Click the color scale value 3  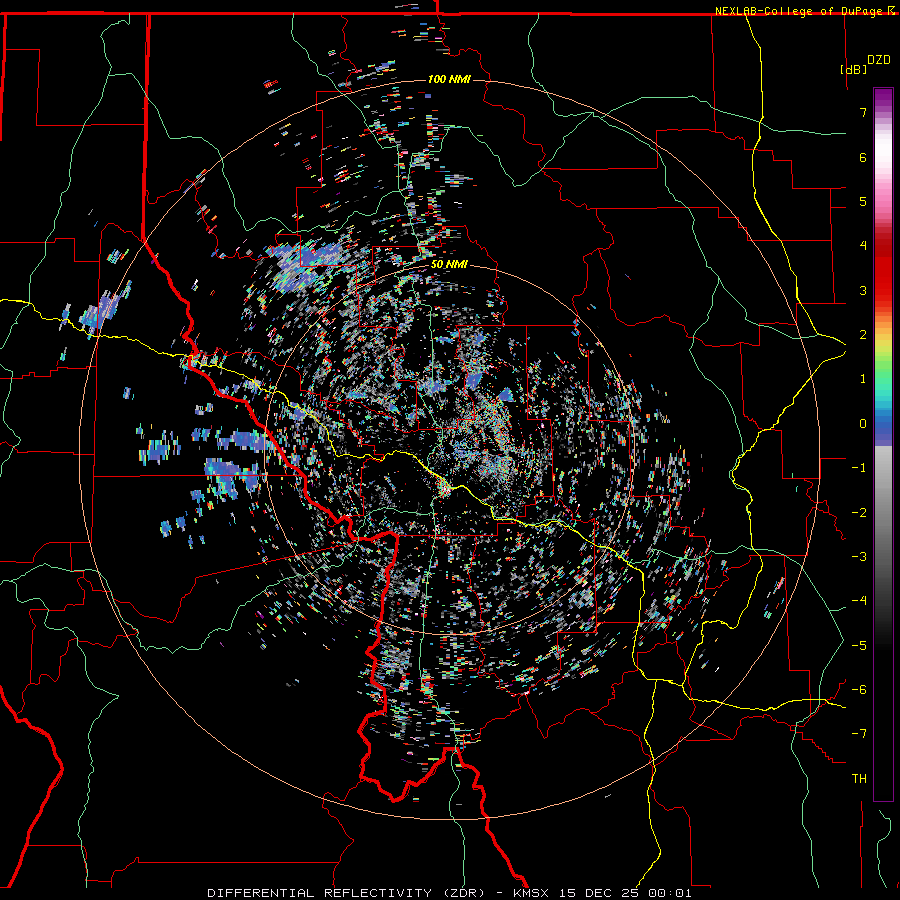pos(863,290)
